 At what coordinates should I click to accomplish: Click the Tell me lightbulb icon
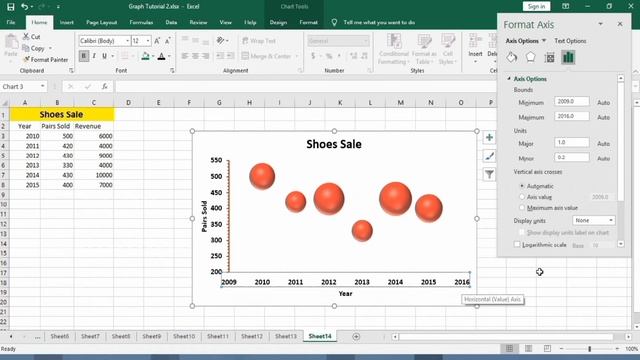coord(334,22)
